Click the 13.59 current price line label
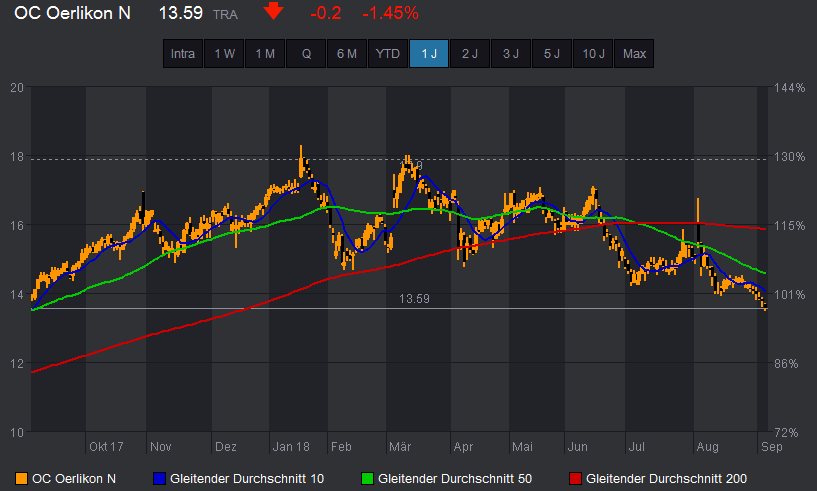Screen dimensions: 817x491 [x=415, y=299]
